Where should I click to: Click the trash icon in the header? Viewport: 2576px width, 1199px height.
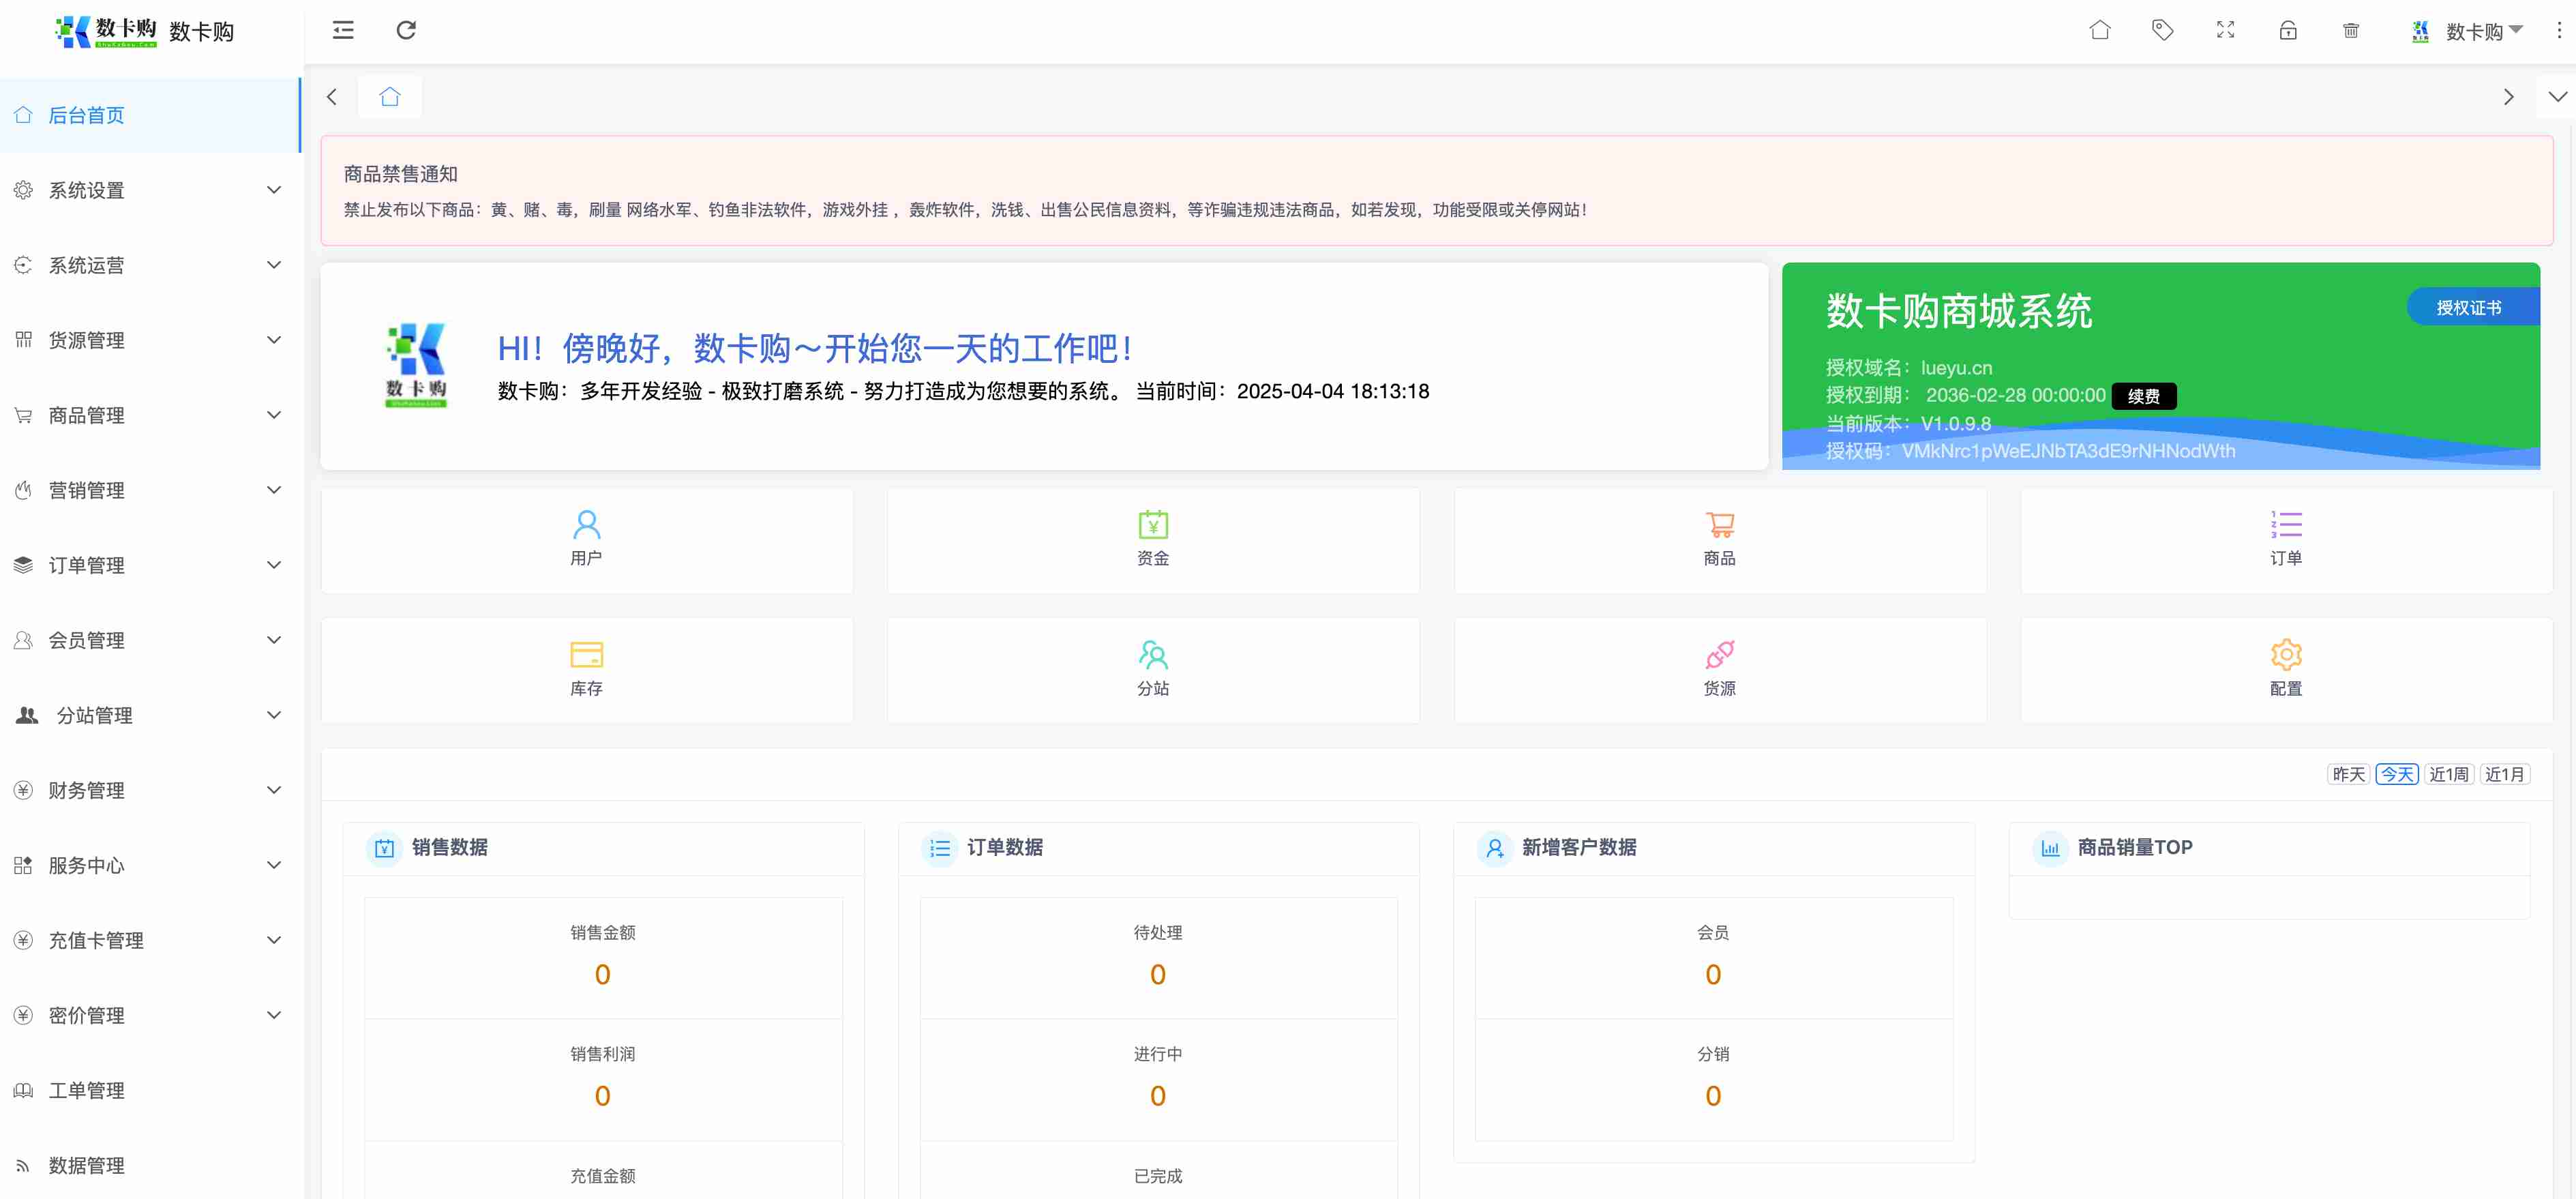pyautogui.click(x=2351, y=30)
